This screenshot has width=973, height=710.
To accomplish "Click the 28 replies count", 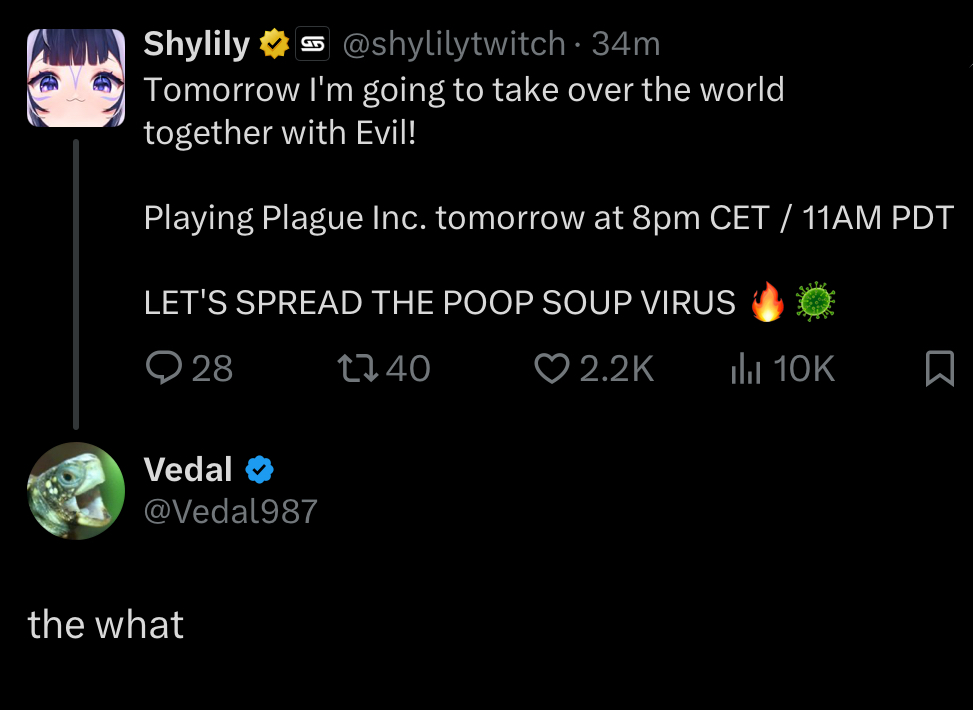I will point(212,370).
